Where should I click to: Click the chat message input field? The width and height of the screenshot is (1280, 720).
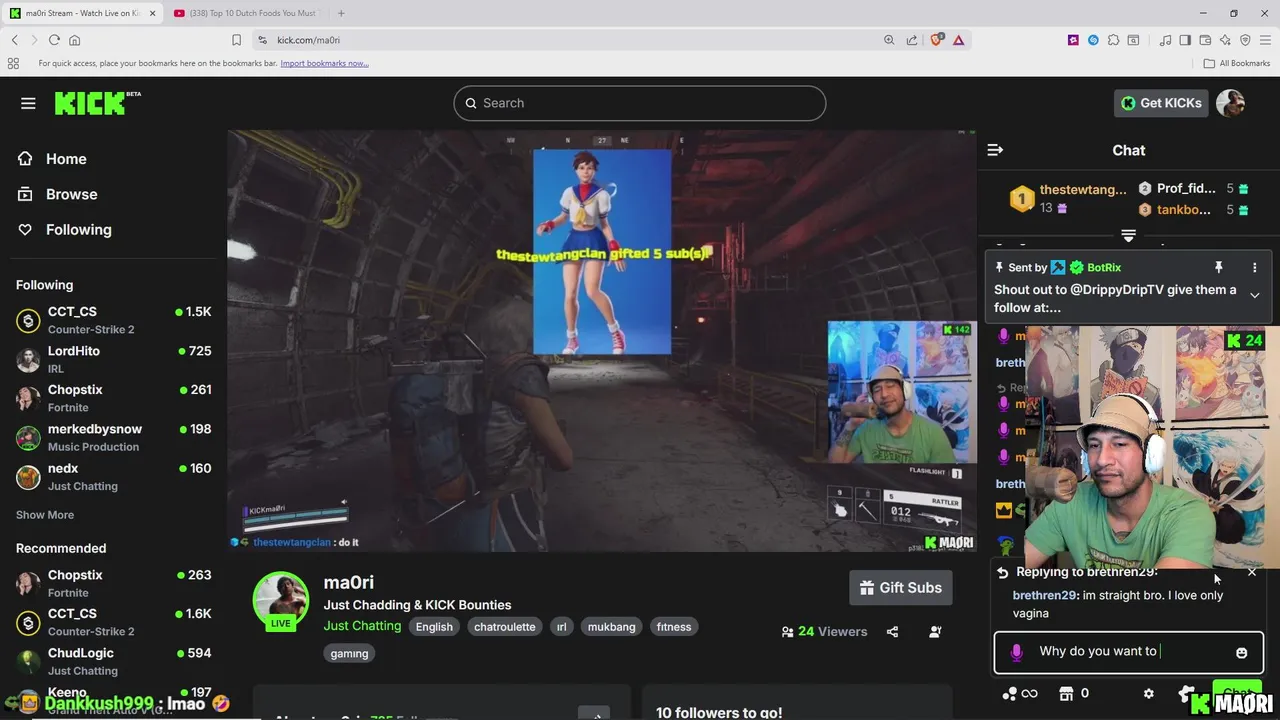coord(1128,652)
